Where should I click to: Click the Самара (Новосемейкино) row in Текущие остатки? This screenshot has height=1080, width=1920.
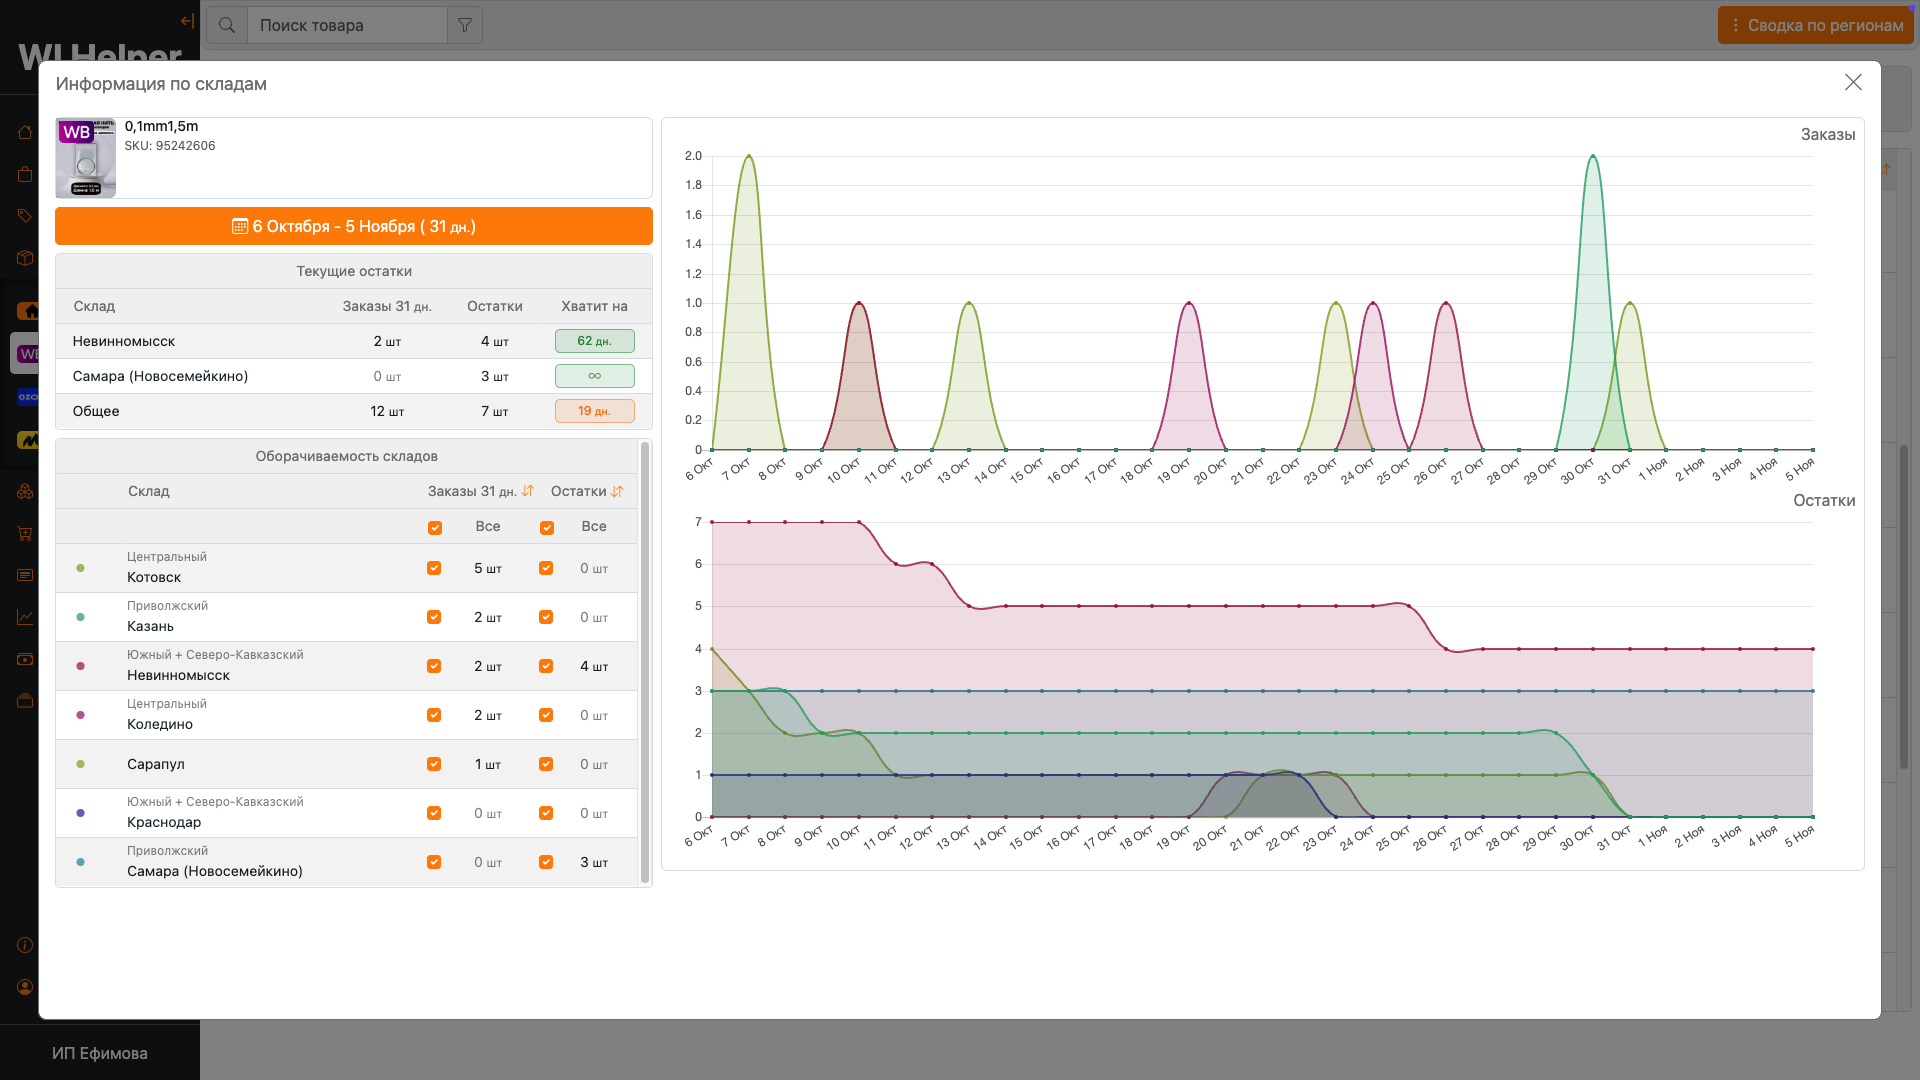(x=160, y=376)
